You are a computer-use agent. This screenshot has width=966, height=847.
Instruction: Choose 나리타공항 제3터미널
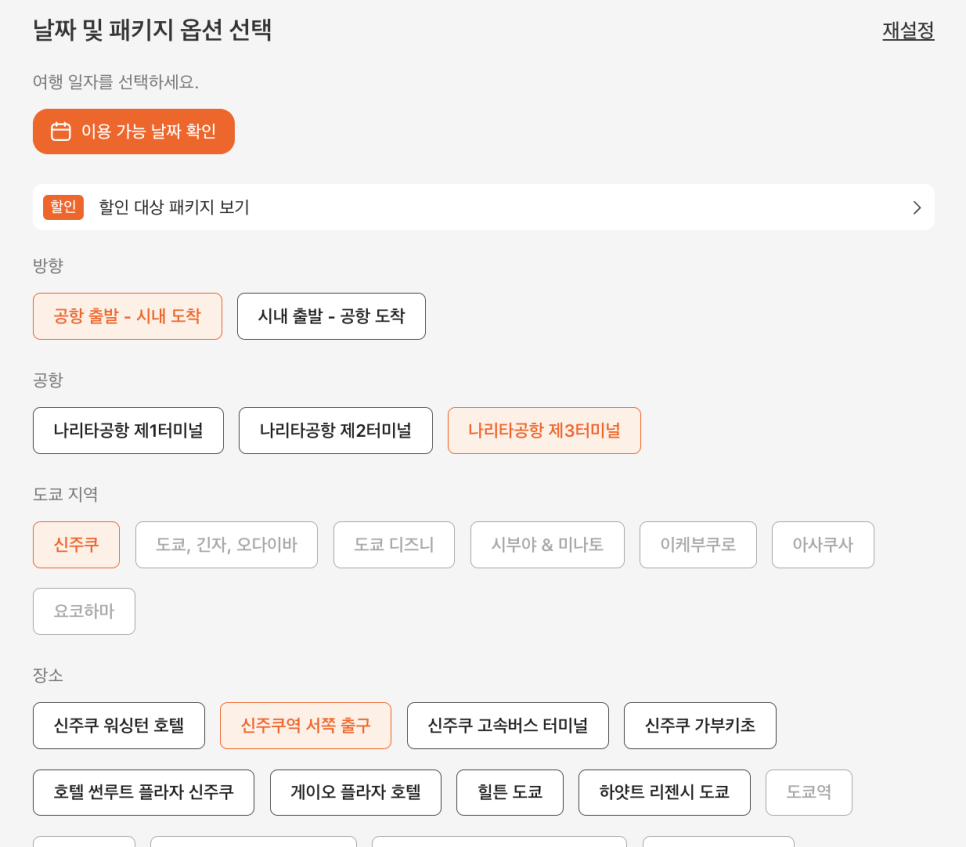544,431
